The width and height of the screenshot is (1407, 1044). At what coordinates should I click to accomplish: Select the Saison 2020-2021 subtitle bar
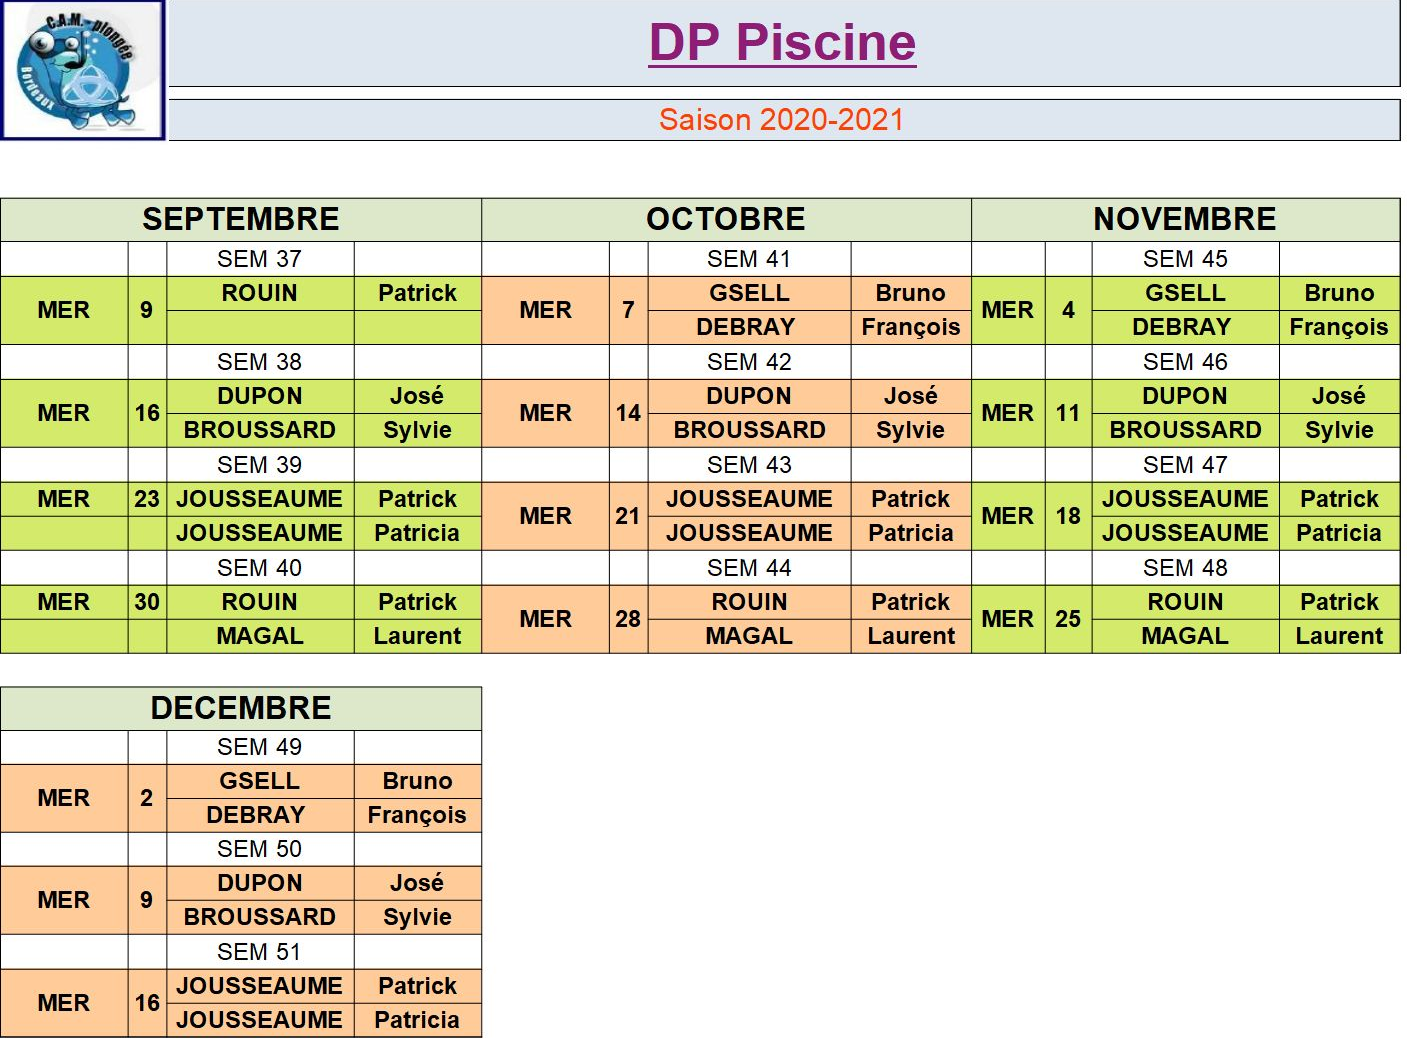[x=784, y=120]
